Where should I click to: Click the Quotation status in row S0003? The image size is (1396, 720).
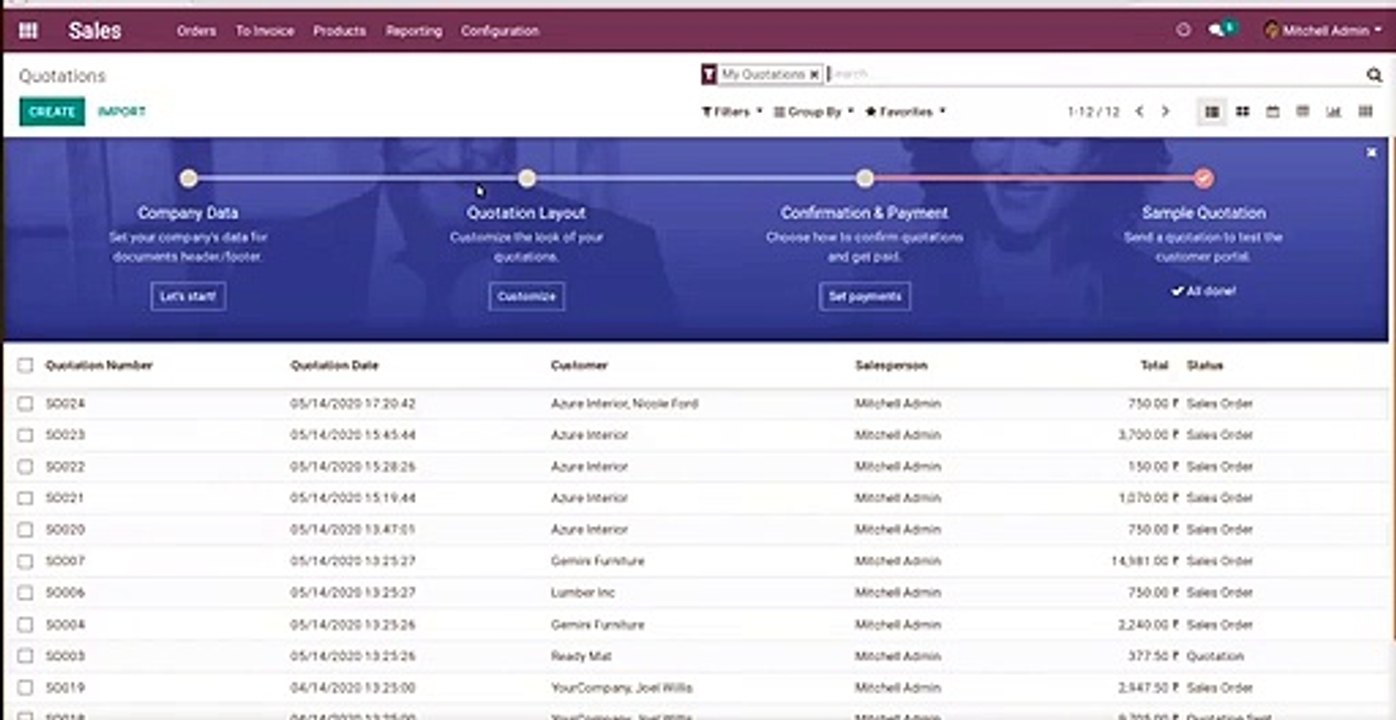tap(1215, 656)
